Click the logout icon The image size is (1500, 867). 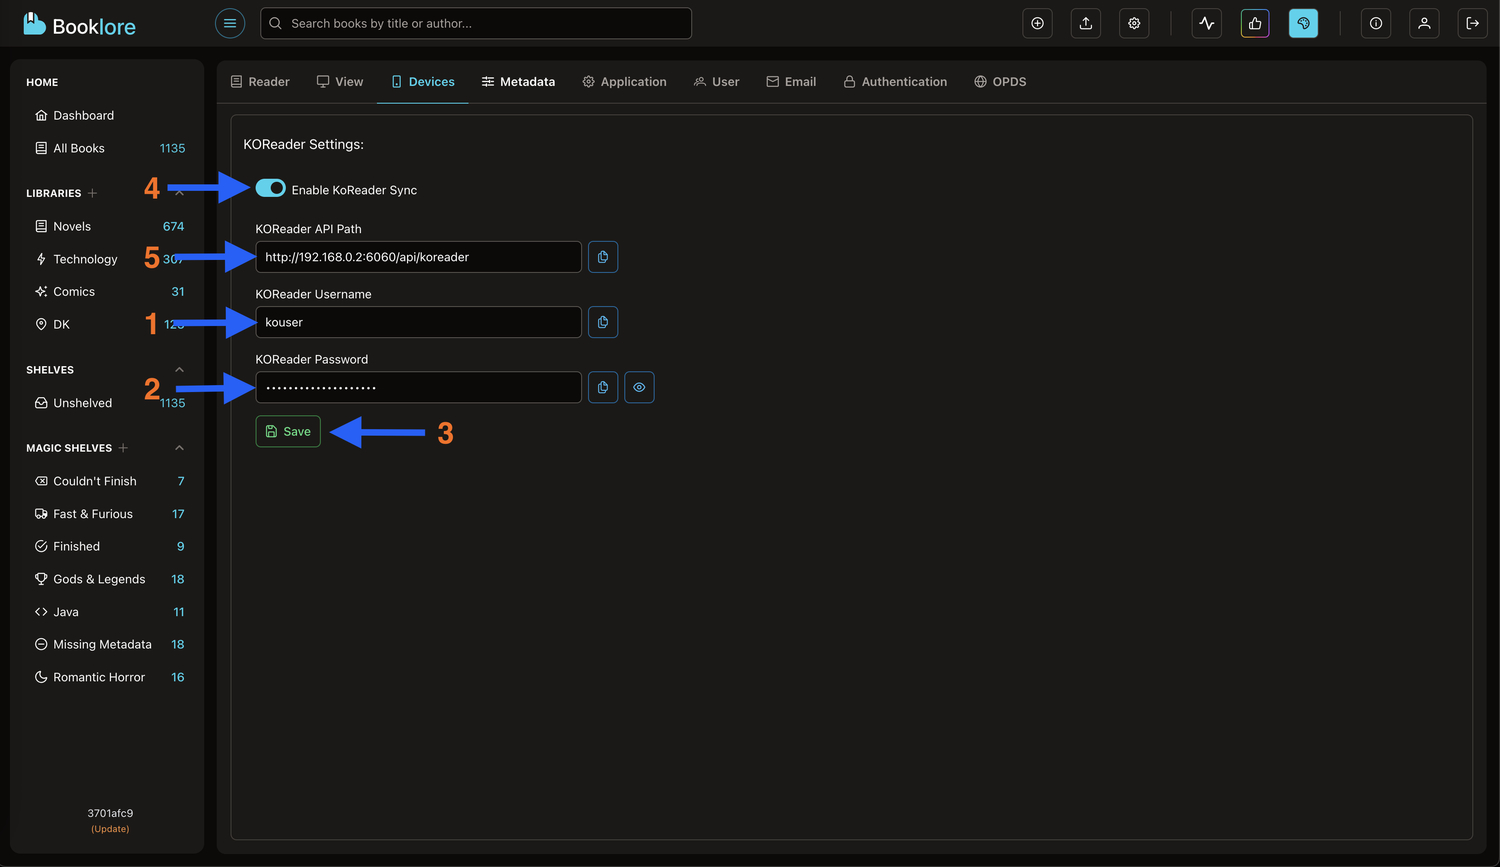point(1473,23)
